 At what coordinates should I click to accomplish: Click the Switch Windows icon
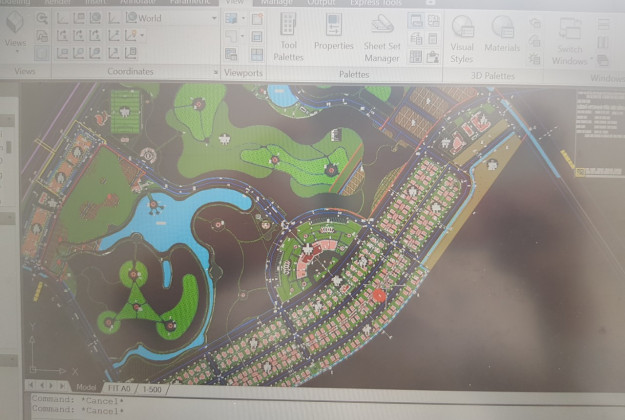tap(569, 34)
